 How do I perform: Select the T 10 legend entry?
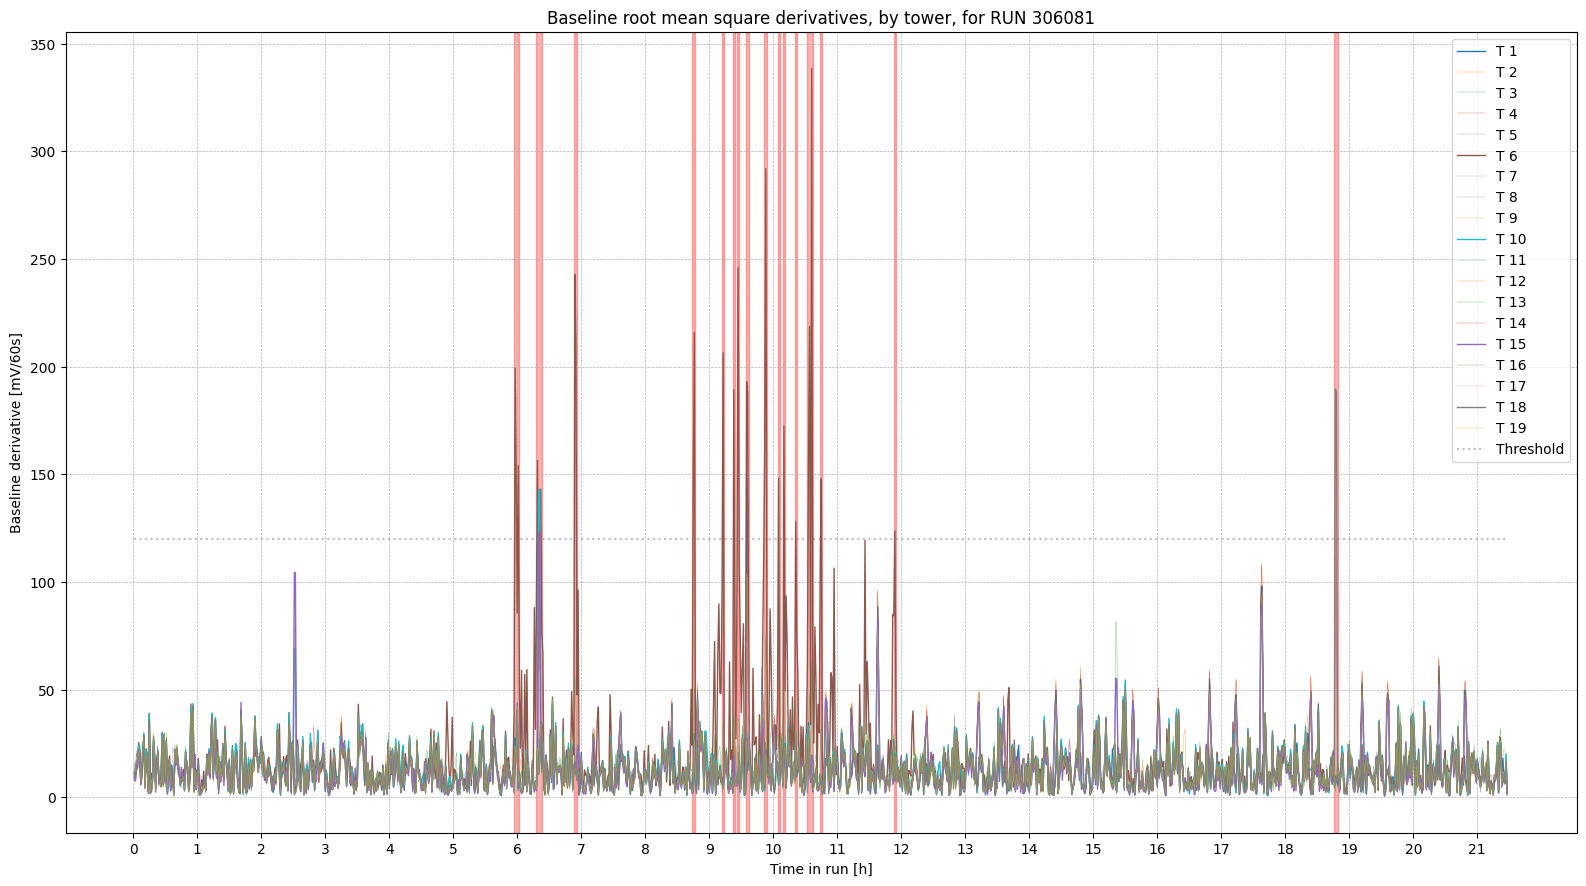(1510, 239)
